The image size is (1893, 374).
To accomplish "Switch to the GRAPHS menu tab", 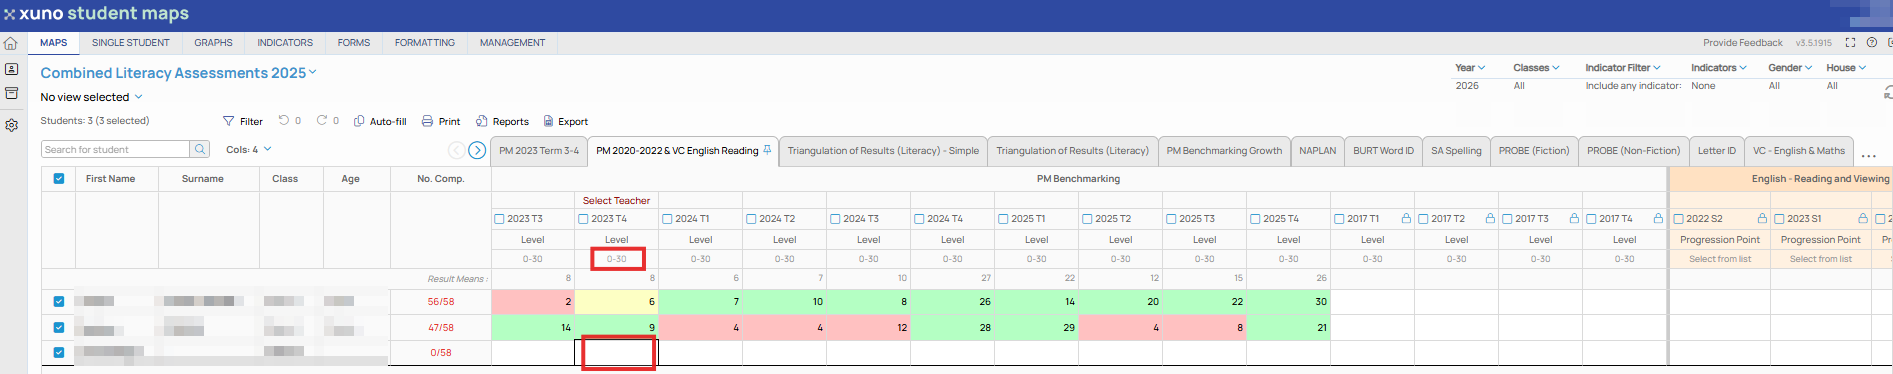I will 213,43.
